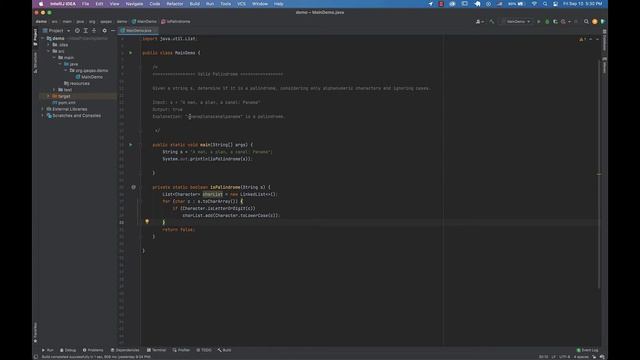Click the yellow intention lightbulb in the gutter
The height and width of the screenshot is (360, 640).
pos(147,222)
